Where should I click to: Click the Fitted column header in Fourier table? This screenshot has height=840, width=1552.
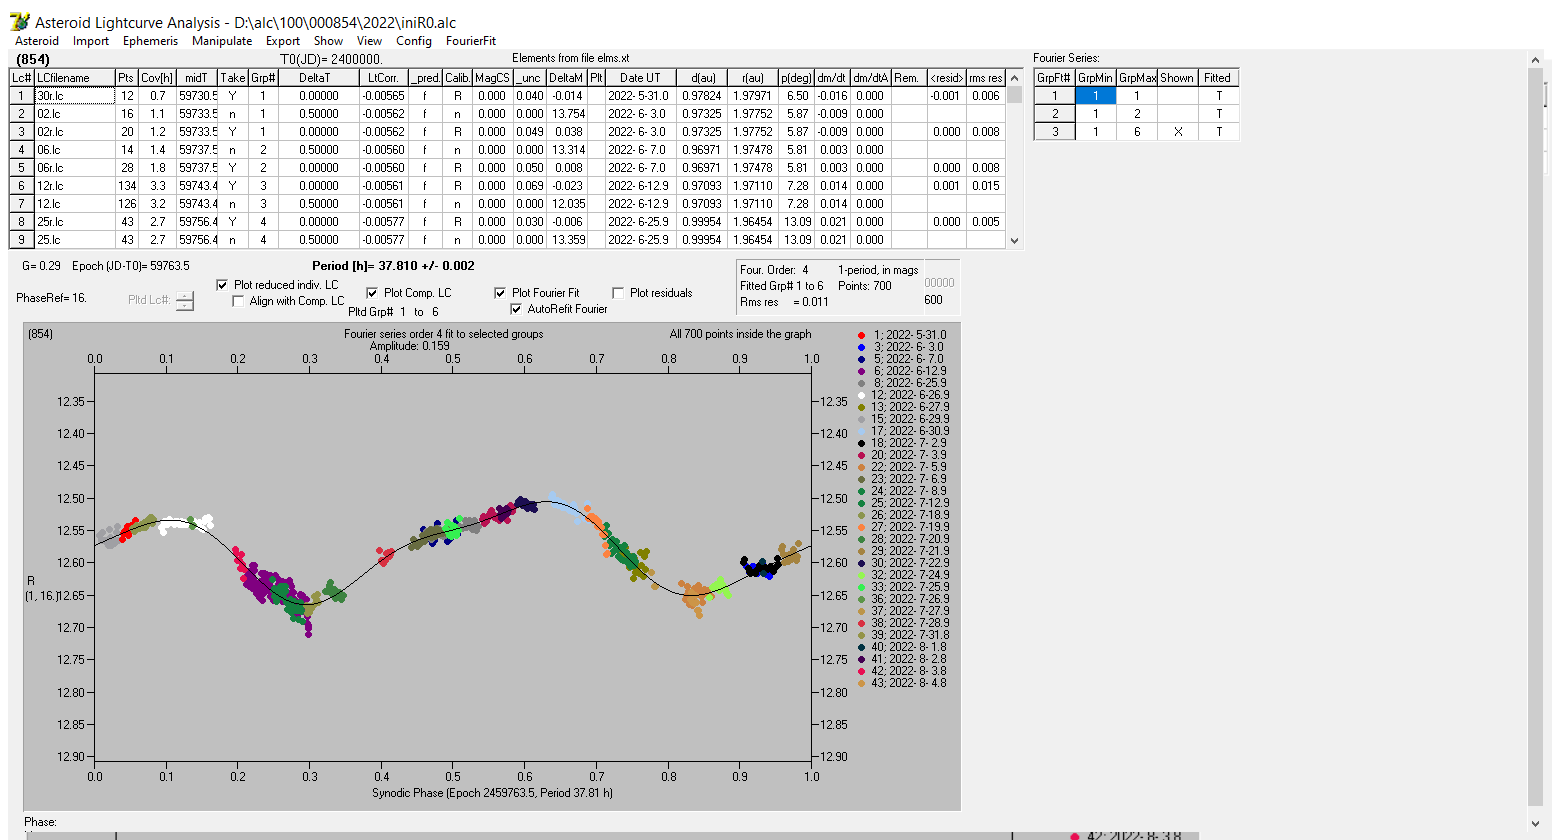1218,78
